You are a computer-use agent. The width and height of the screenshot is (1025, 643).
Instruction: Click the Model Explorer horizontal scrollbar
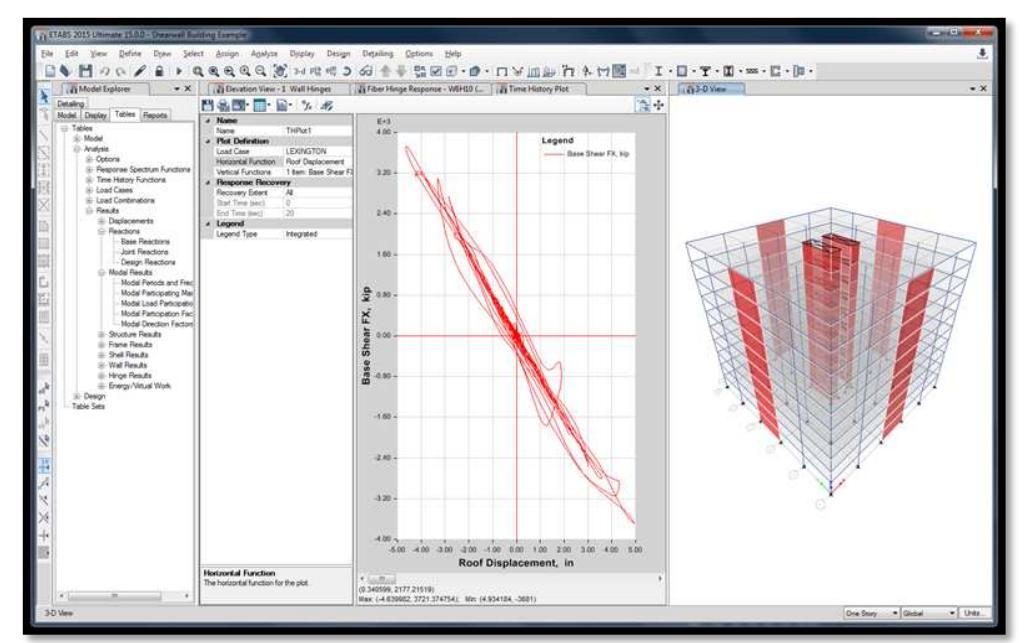(x=124, y=596)
